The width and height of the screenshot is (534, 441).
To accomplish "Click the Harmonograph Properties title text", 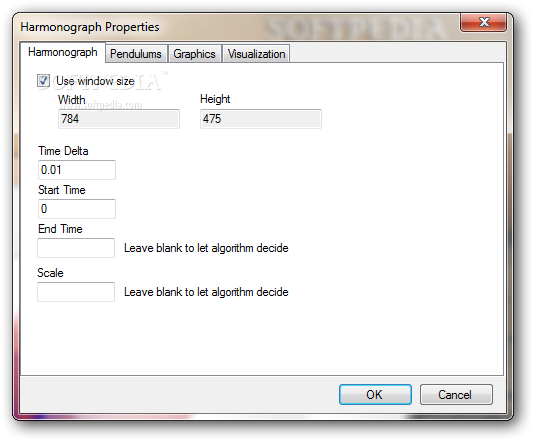I will tap(90, 27).
